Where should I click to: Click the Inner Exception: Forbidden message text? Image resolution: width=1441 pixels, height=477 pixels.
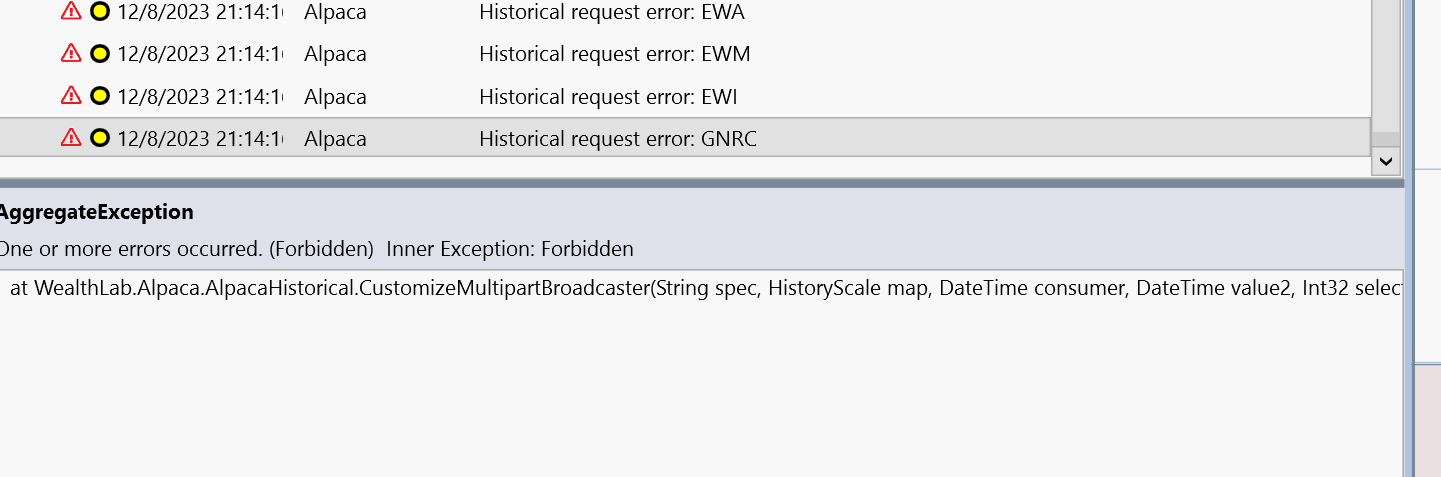(510, 249)
